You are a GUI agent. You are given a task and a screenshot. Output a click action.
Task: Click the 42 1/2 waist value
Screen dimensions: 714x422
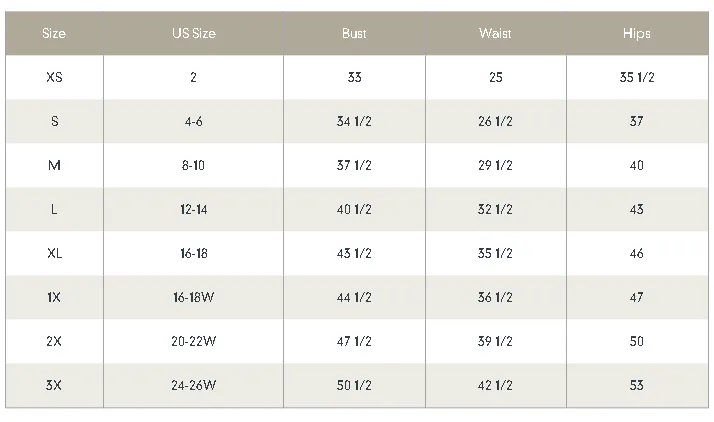coord(495,386)
